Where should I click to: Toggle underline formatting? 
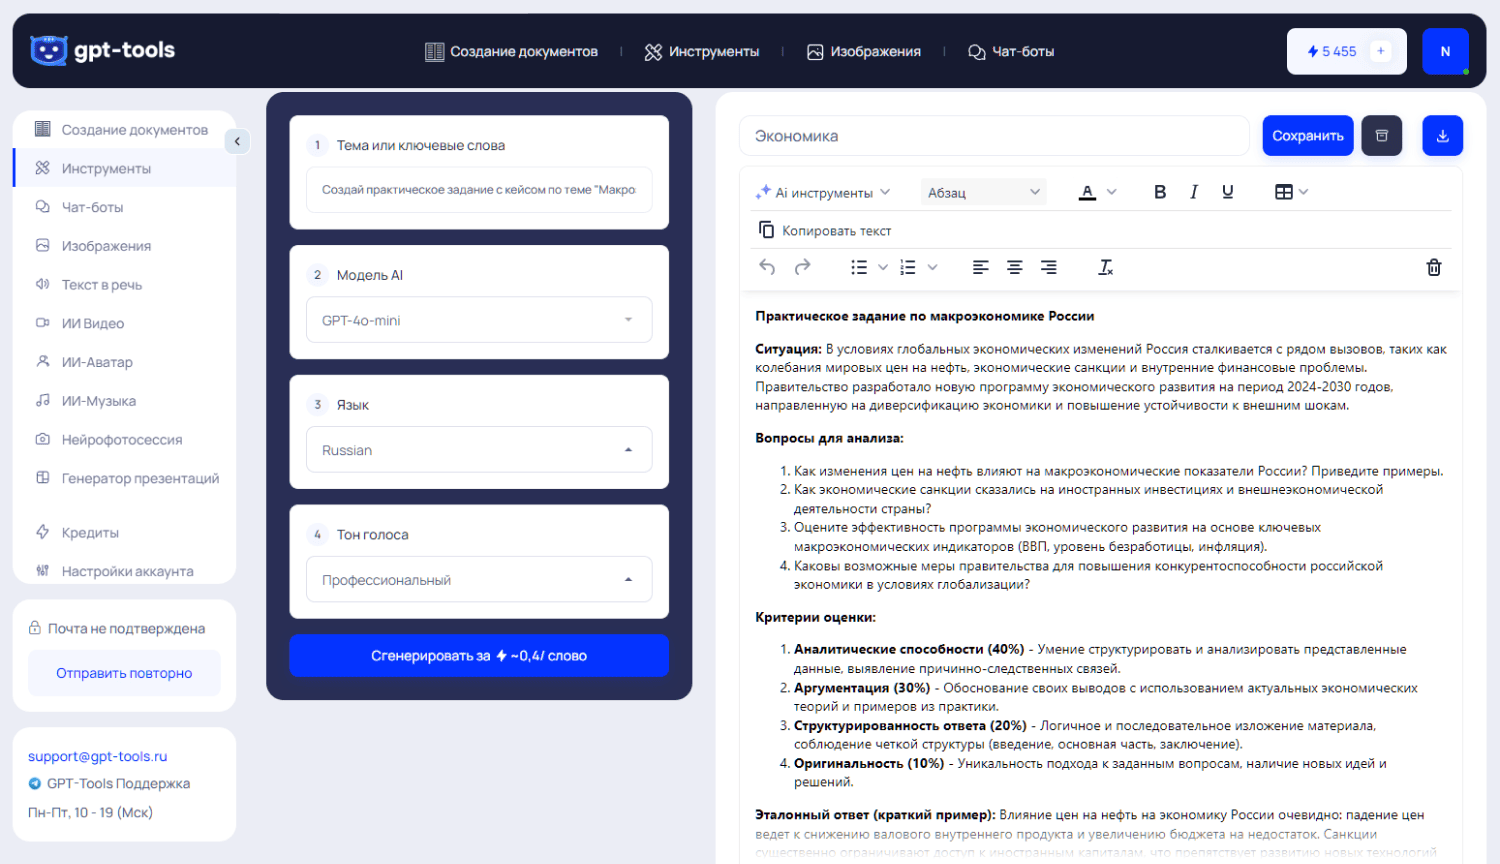pyautogui.click(x=1227, y=192)
